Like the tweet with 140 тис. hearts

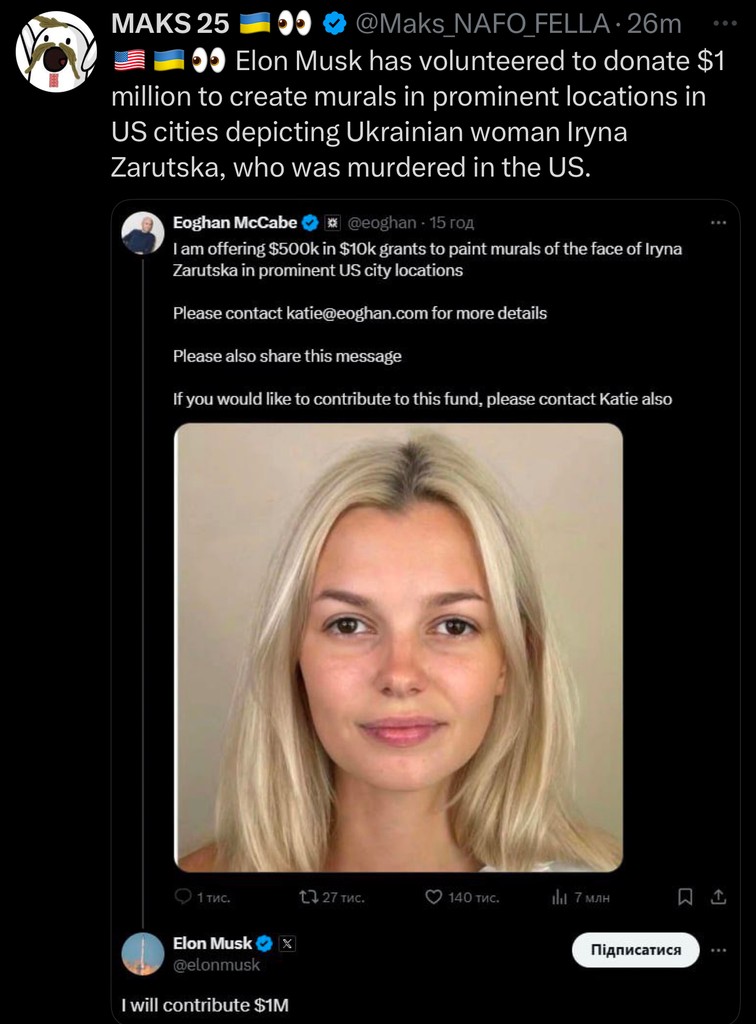pos(433,897)
